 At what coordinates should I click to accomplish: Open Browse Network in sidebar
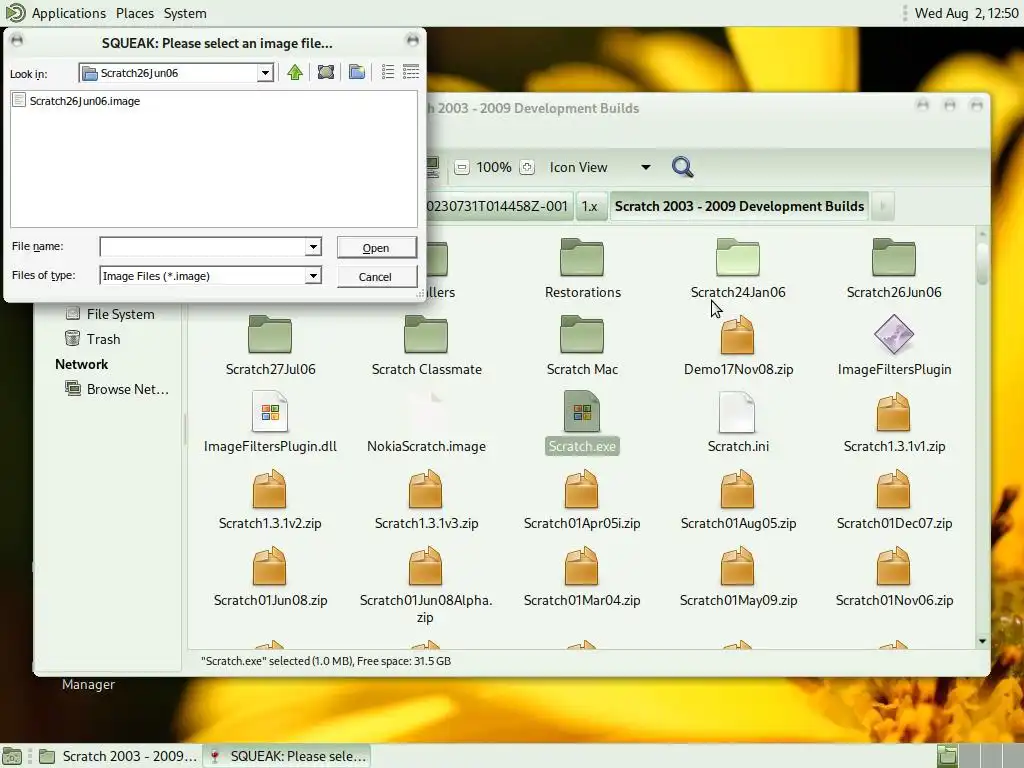(x=117, y=389)
